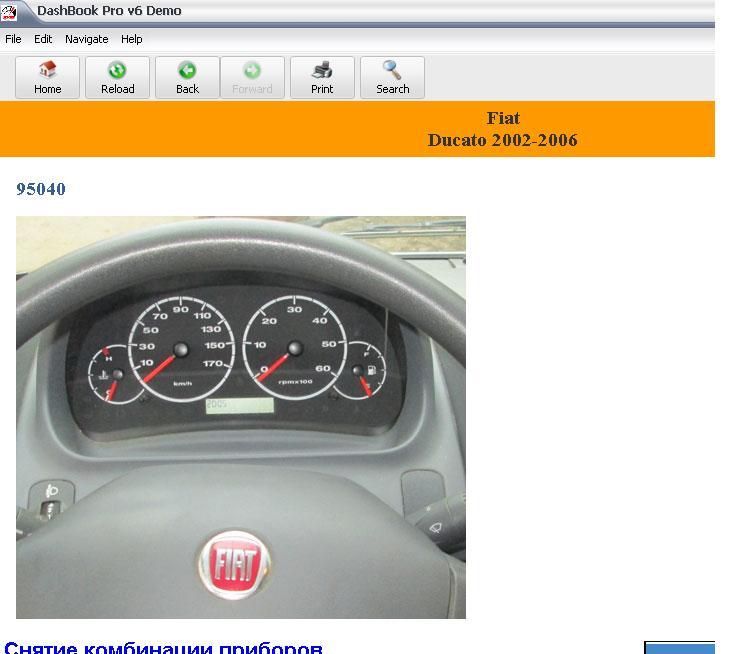Open the Edit menu
Screen dimensions: 742x654
(x=43, y=39)
